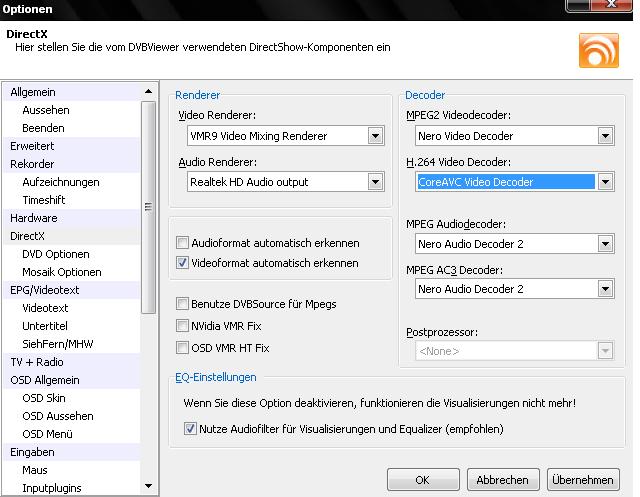
Task: Click the OK button
Action: (x=423, y=480)
